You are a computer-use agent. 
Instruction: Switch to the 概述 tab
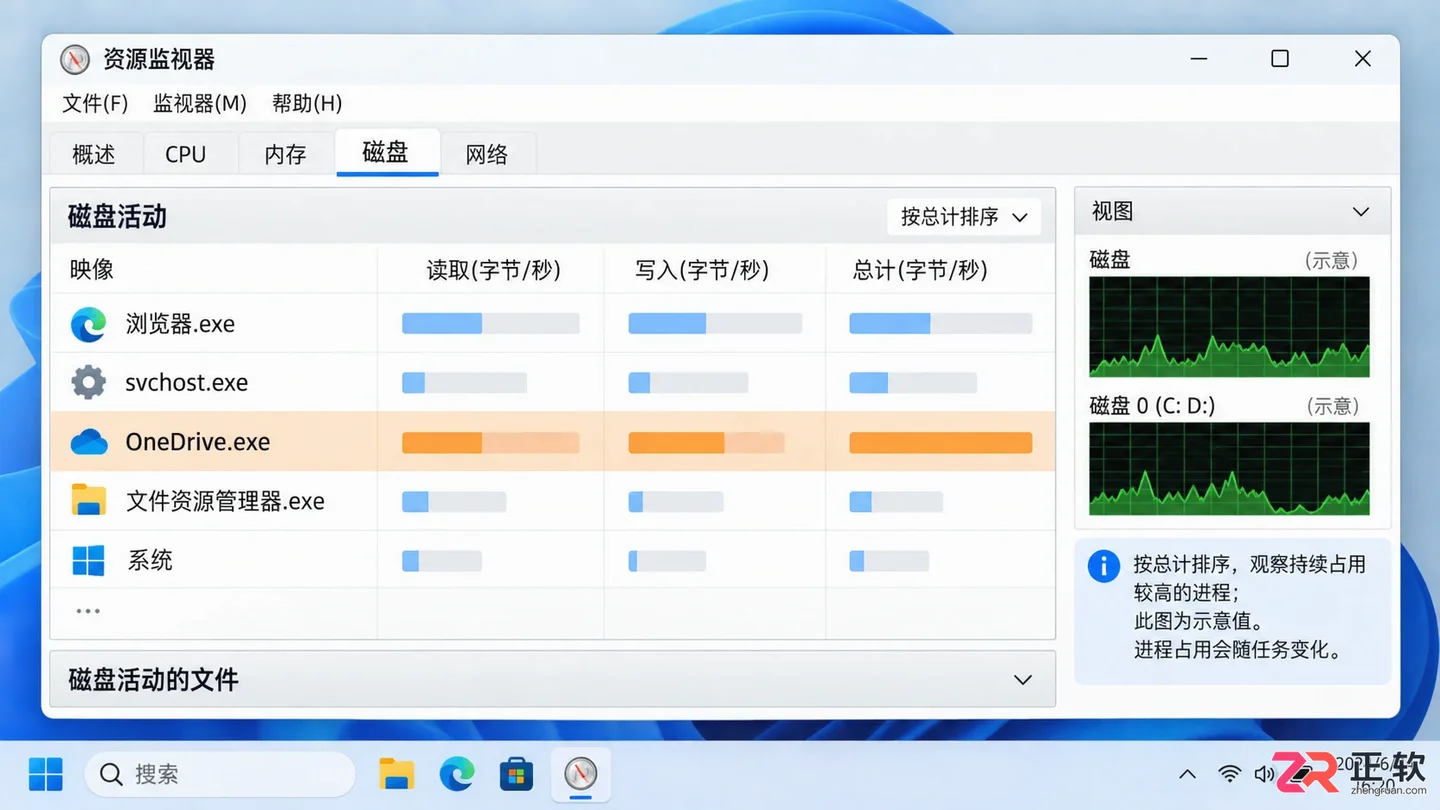point(94,154)
